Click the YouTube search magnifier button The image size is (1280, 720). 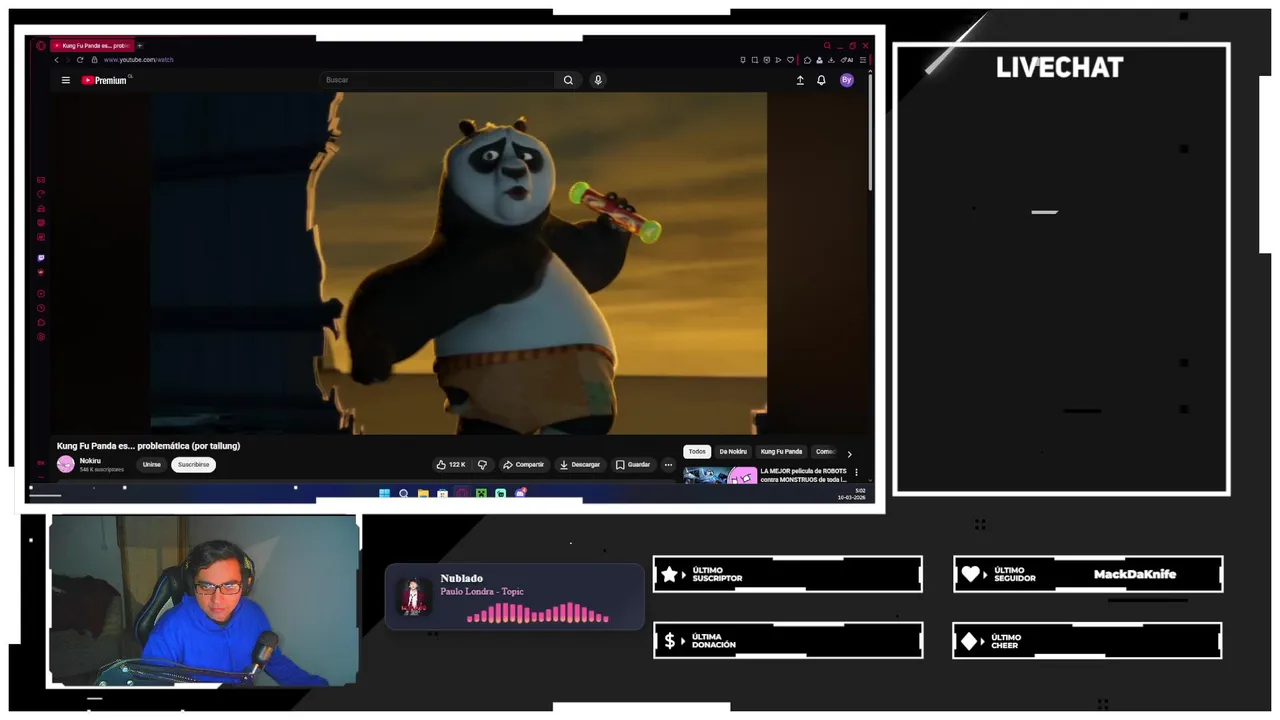568,80
